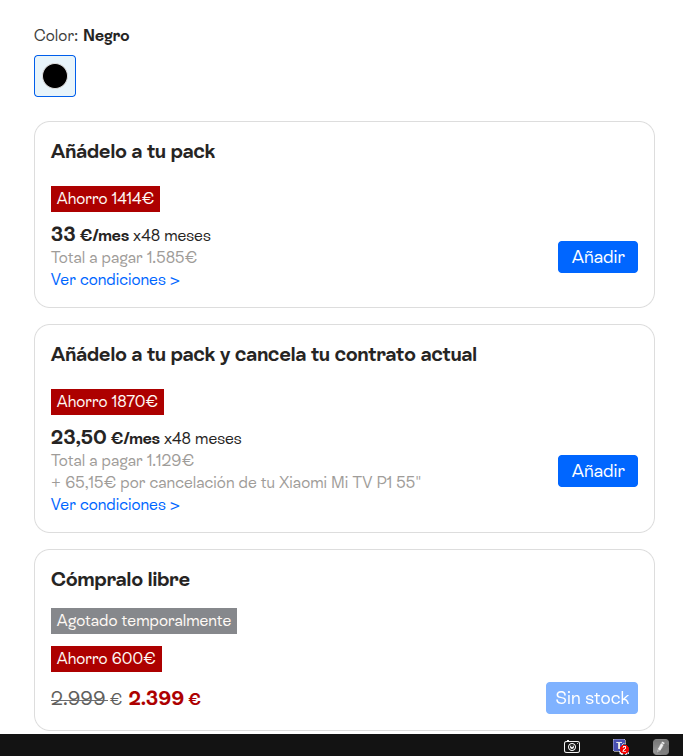Viewport: 683px width, 756px height.
Task: Click the "cancela tu contrato actual" heading
Action: [355, 355]
